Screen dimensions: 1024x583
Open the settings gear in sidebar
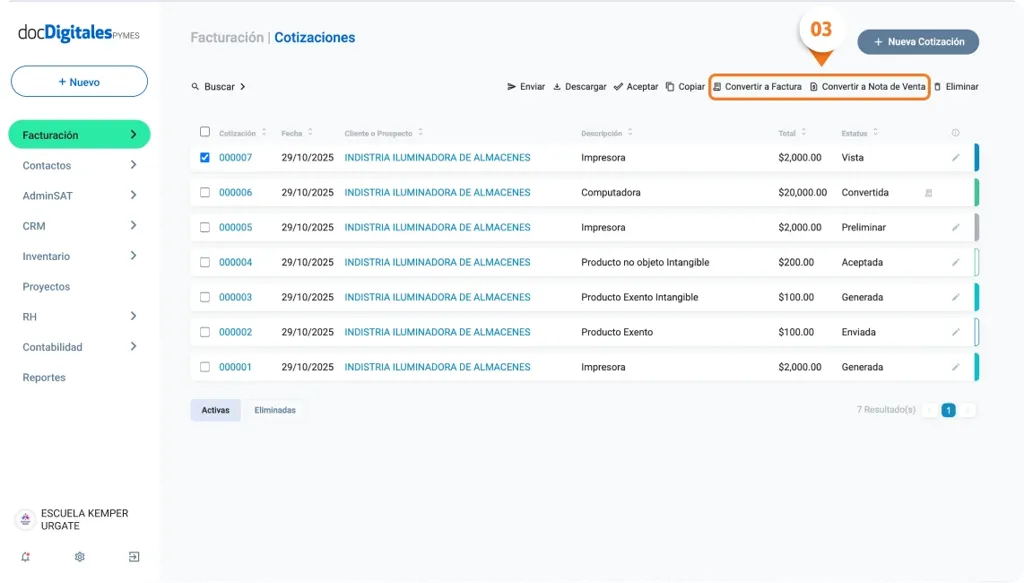coord(80,557)
